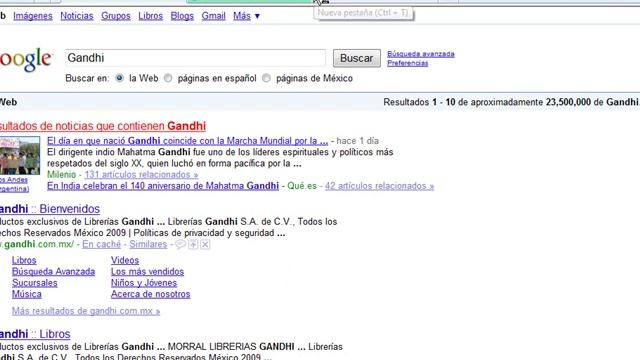
Task: Open 'Más resultados de gandhi.com.mx' link
Action: click(86, 311)
